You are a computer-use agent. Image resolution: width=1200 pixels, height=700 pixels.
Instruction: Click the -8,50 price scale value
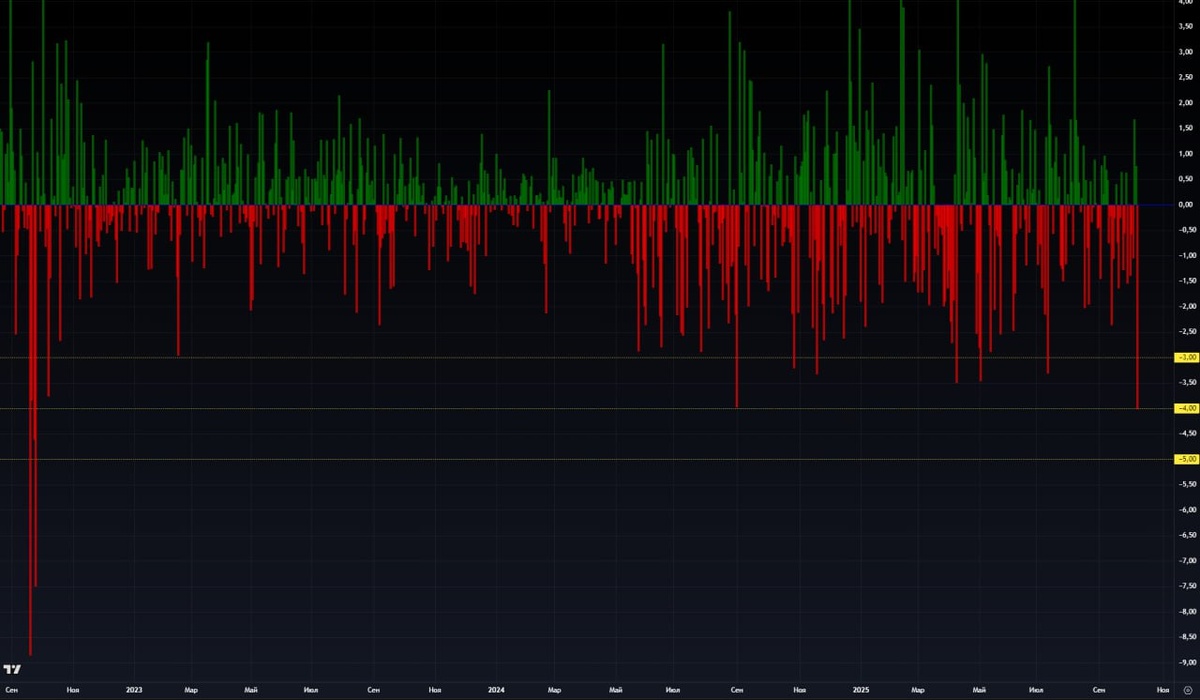pyautogui.click(x=1187, y=637)
